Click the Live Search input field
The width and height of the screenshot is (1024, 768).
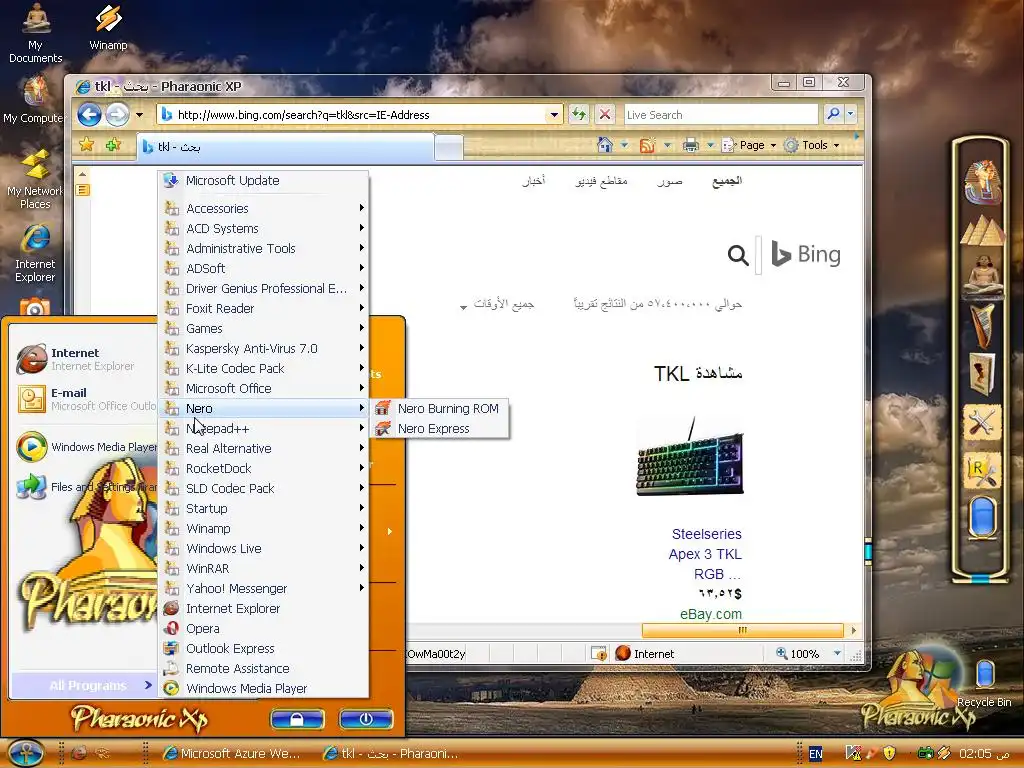(x=721, y=115)
